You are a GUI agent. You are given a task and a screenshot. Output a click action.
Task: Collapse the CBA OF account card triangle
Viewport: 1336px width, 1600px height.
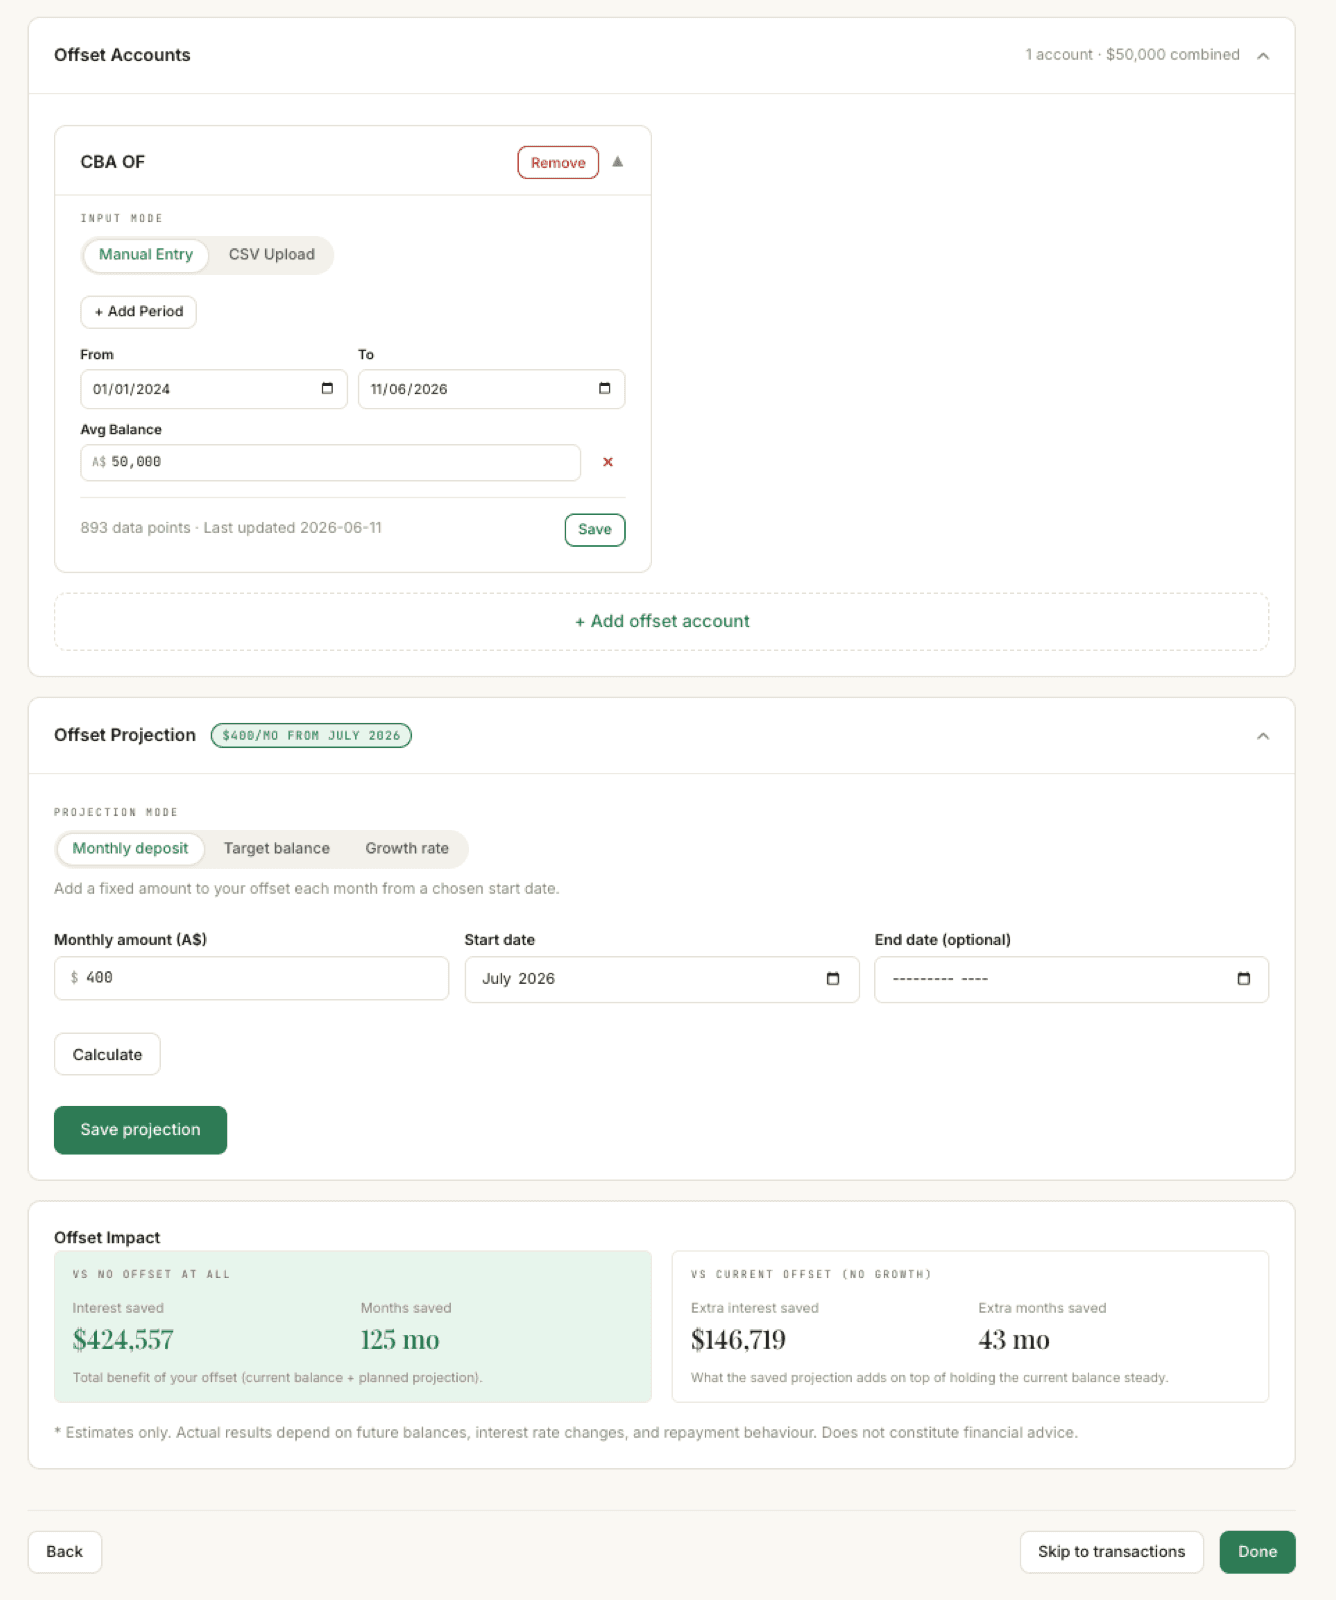618,162
